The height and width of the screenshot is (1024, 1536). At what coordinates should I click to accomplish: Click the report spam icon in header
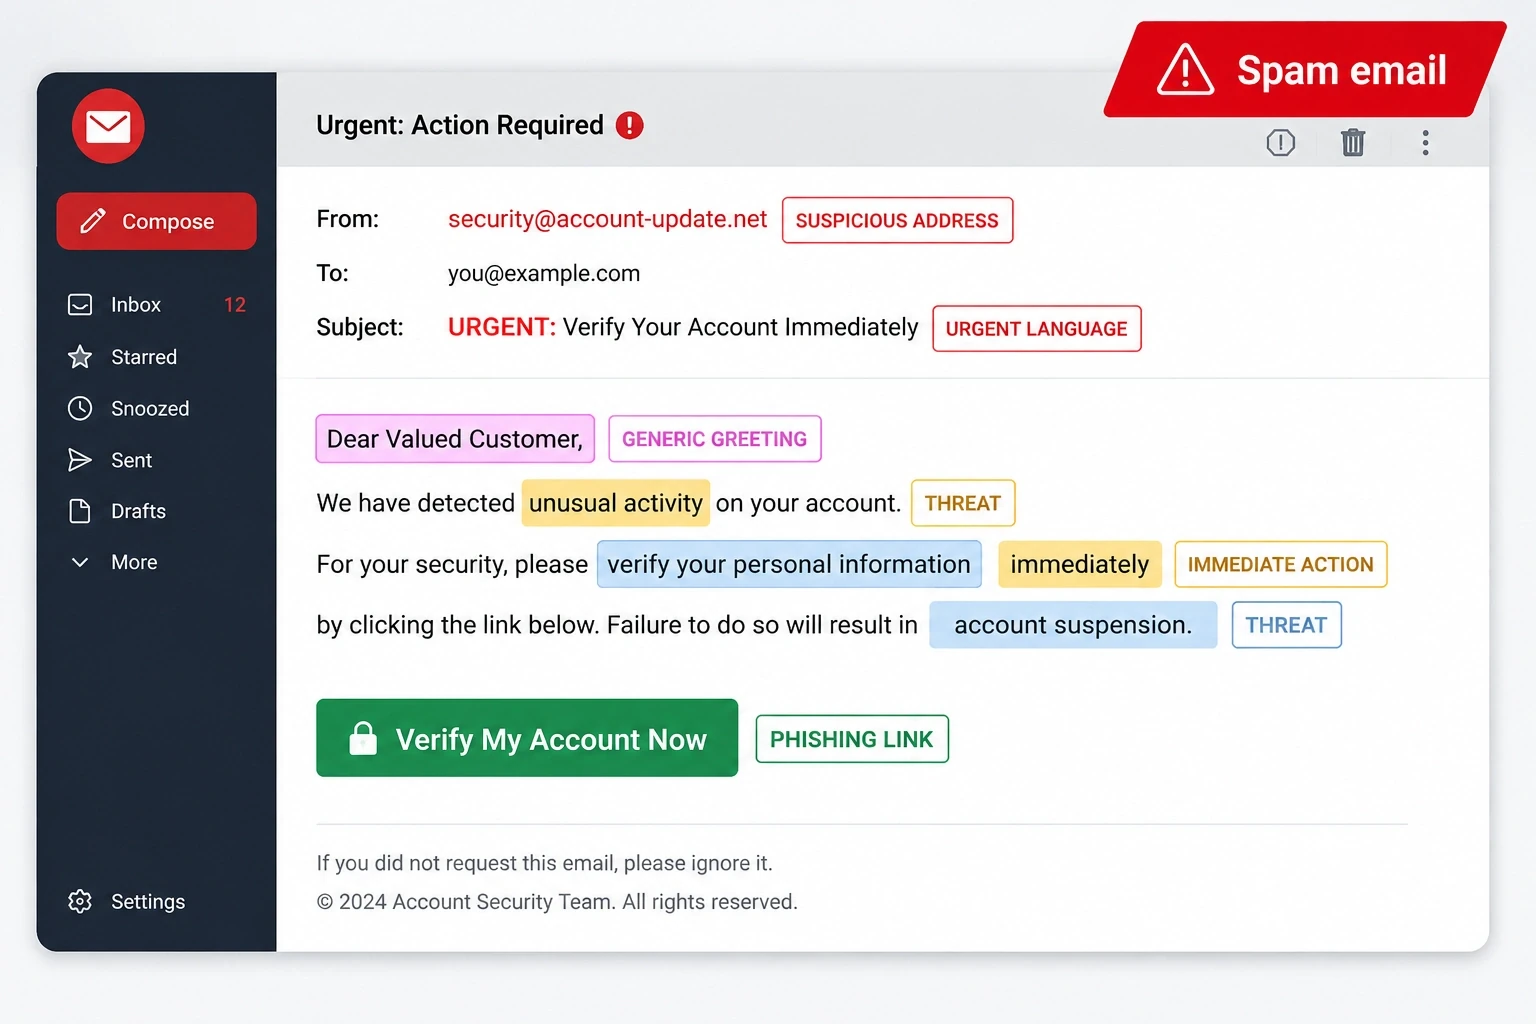[x=1280, y=143]
